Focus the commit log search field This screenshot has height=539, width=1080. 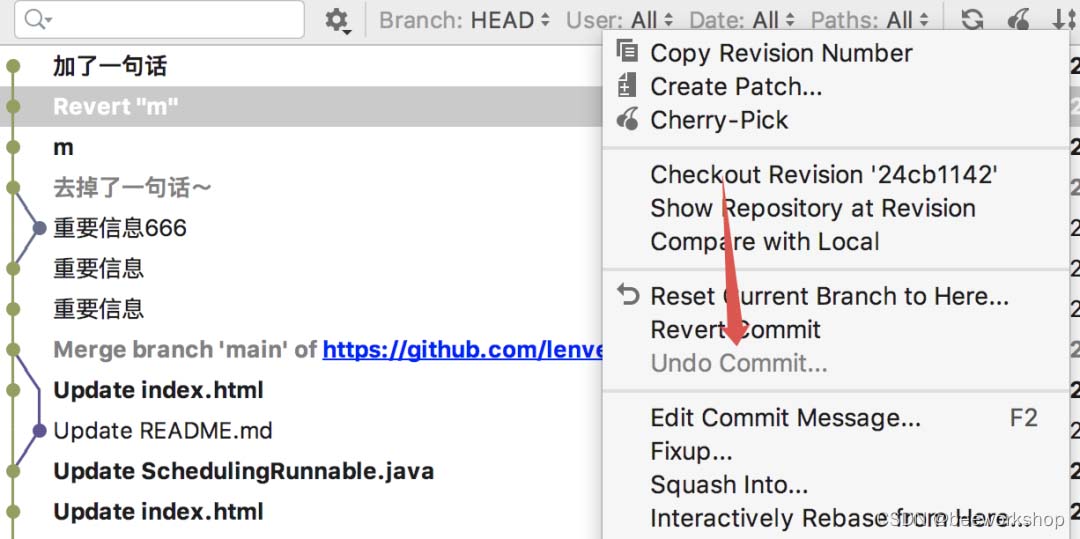coord(159,19)
